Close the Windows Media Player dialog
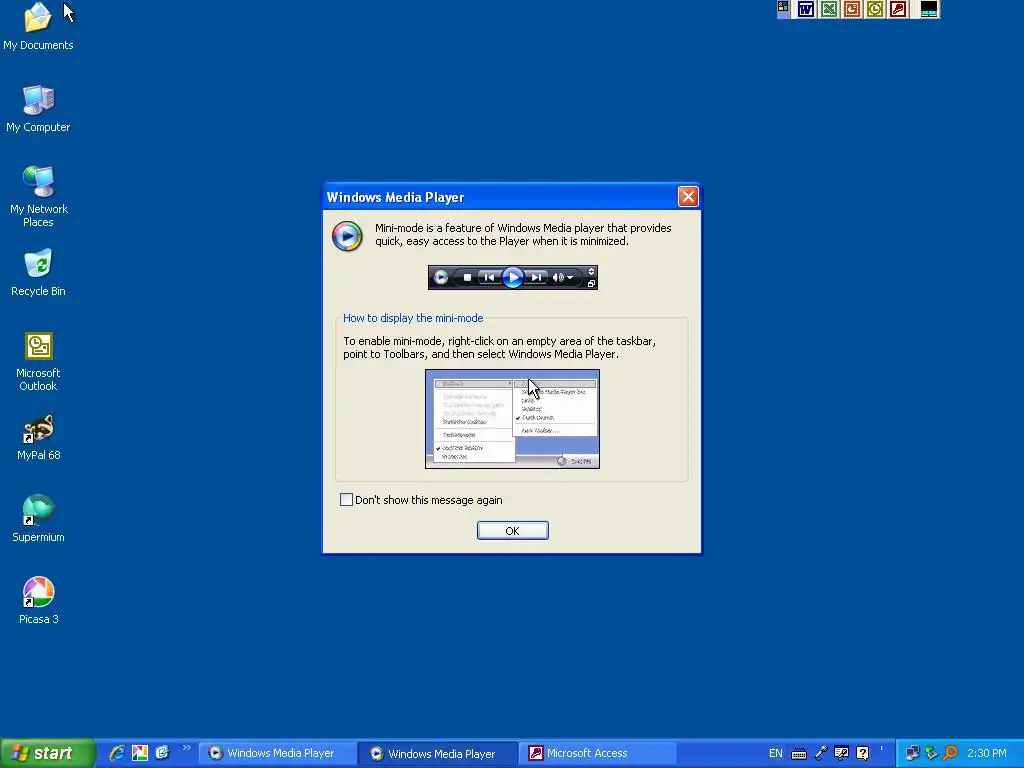The width and height of the screenshot is (1024, 768). (x=688, y=197)
